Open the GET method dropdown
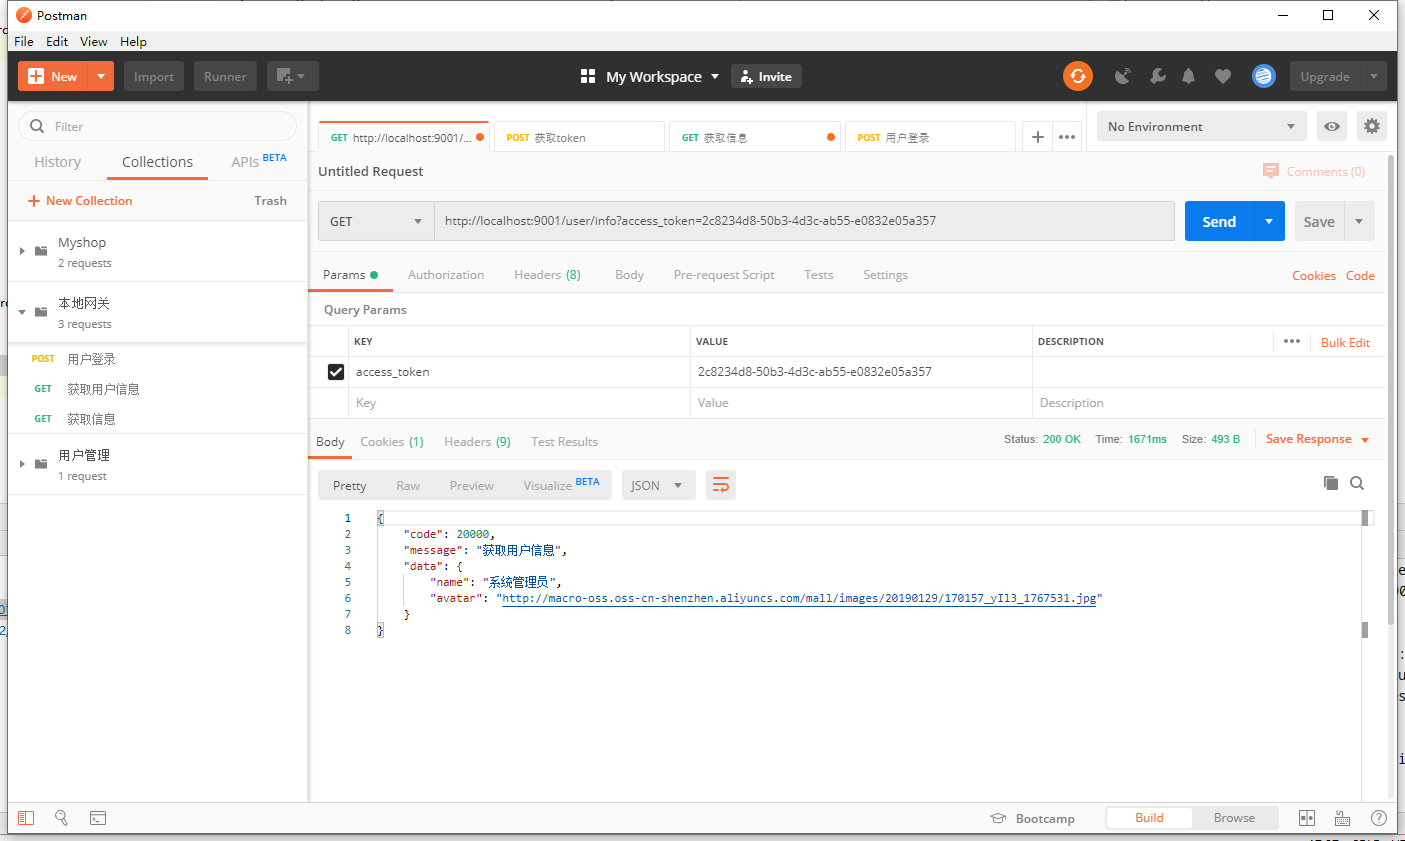 point(376,222)
